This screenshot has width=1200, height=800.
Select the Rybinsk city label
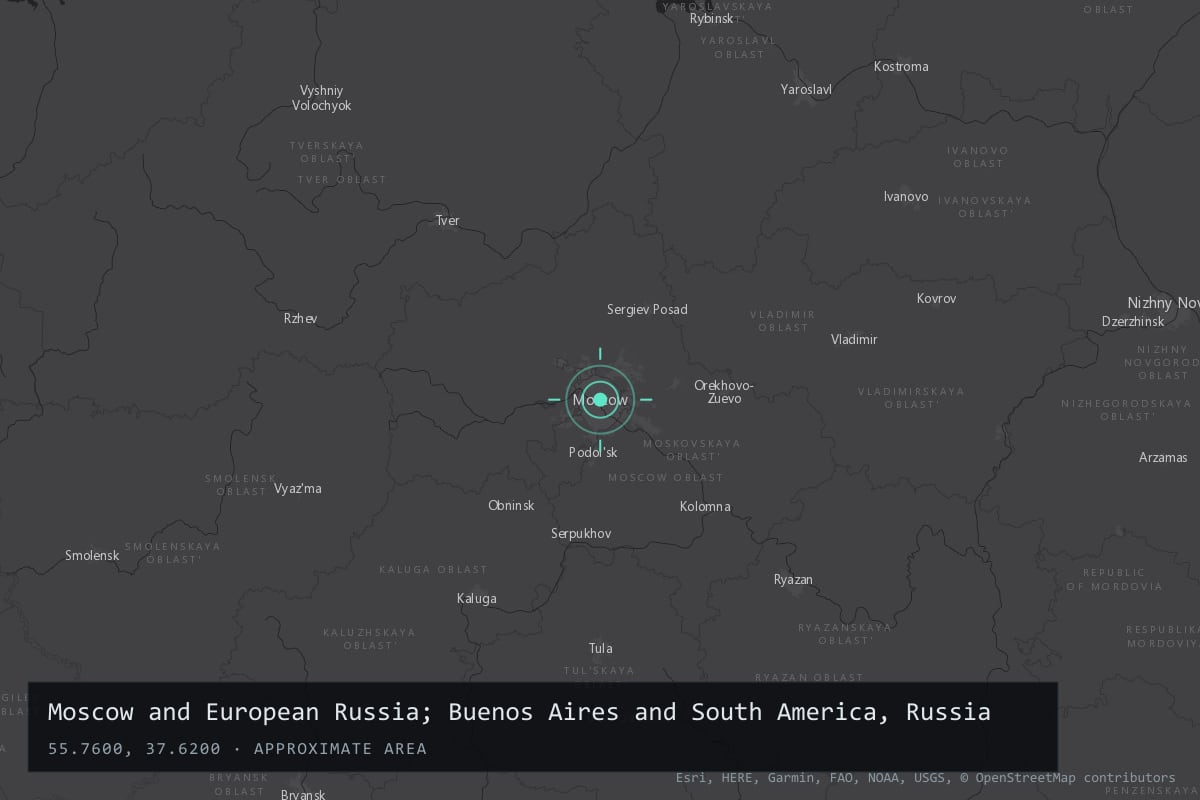[712, 18]
